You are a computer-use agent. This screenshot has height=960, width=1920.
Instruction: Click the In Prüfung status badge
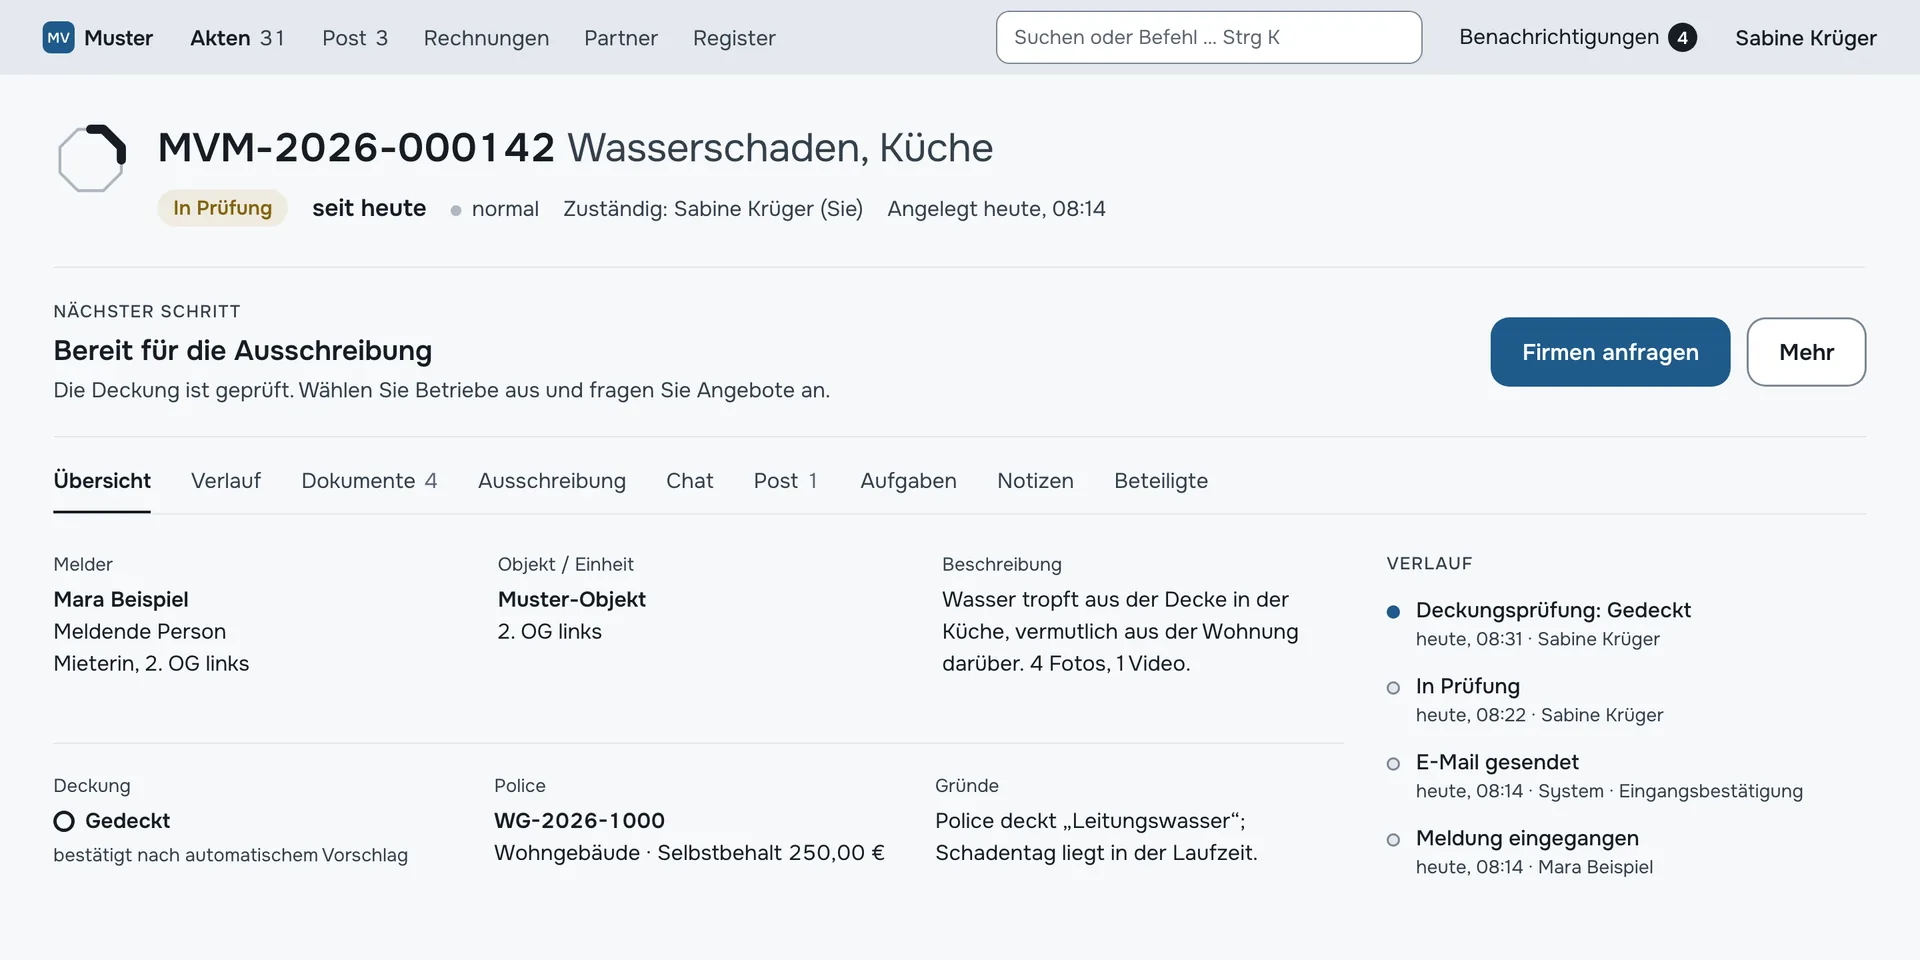click(222, 208)
